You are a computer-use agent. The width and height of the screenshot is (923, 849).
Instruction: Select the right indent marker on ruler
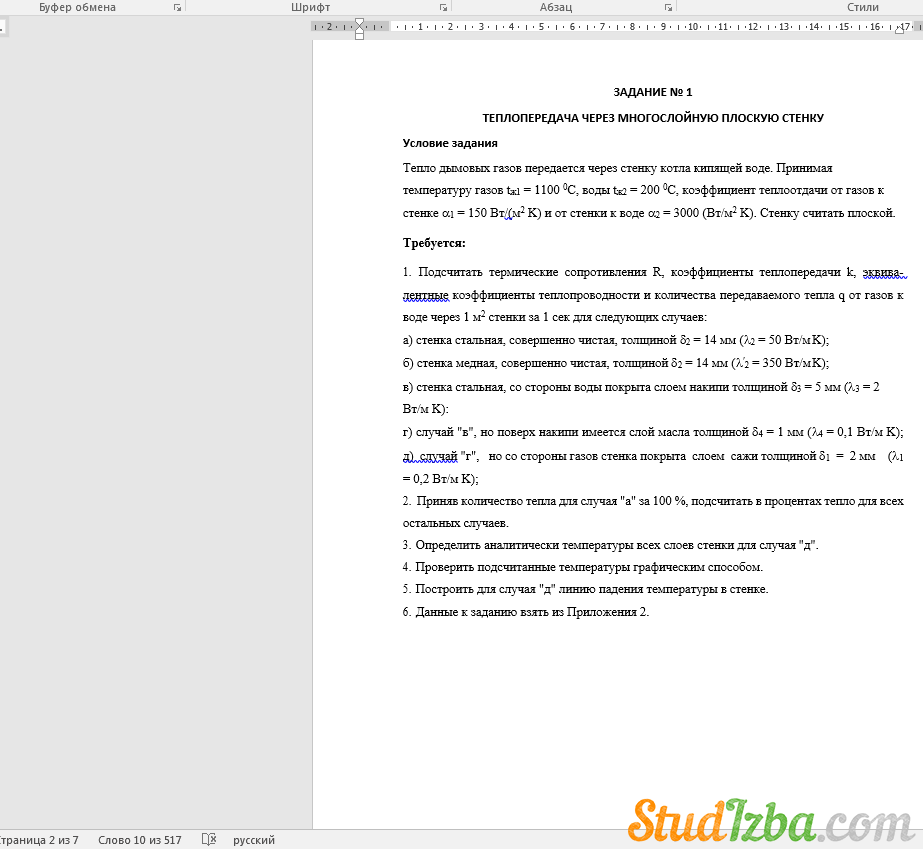point(899,29)
